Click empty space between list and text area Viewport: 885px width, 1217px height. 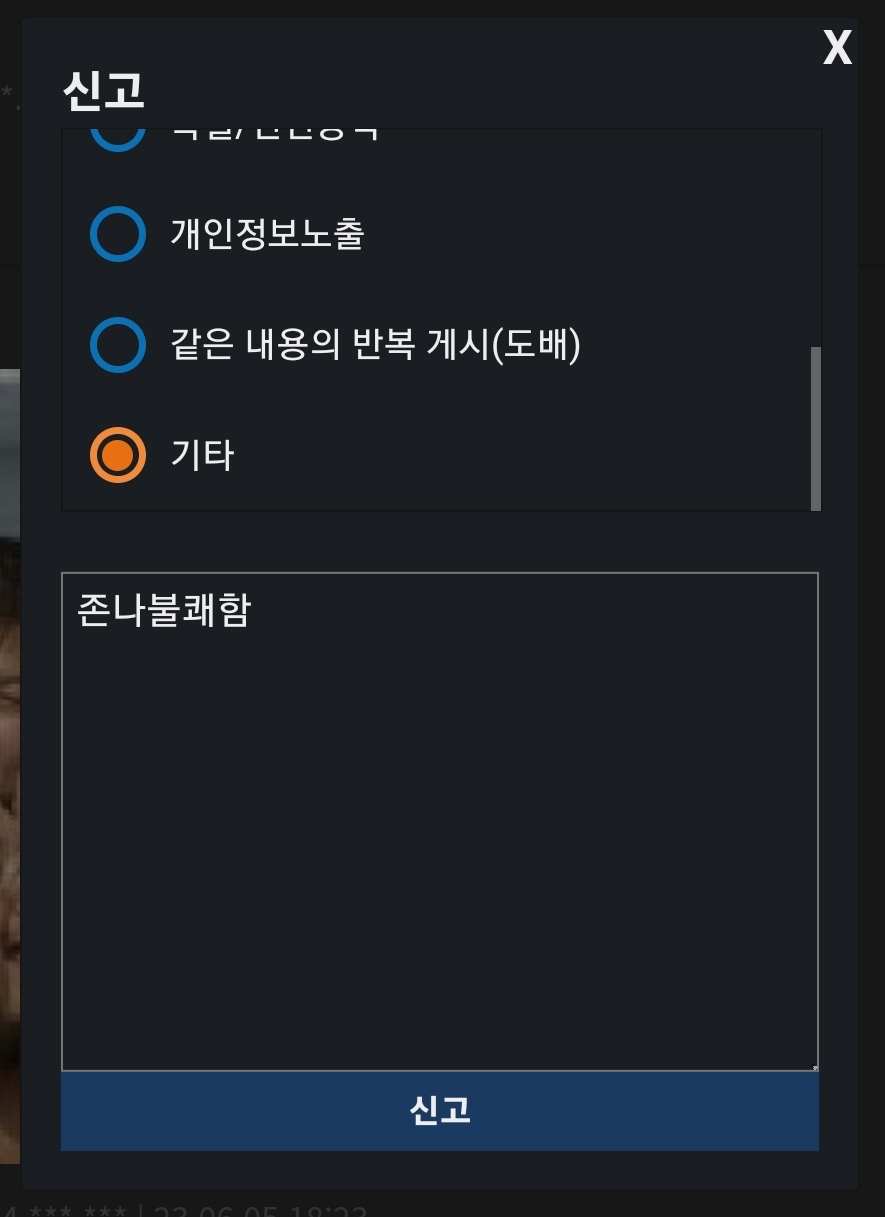440,541
